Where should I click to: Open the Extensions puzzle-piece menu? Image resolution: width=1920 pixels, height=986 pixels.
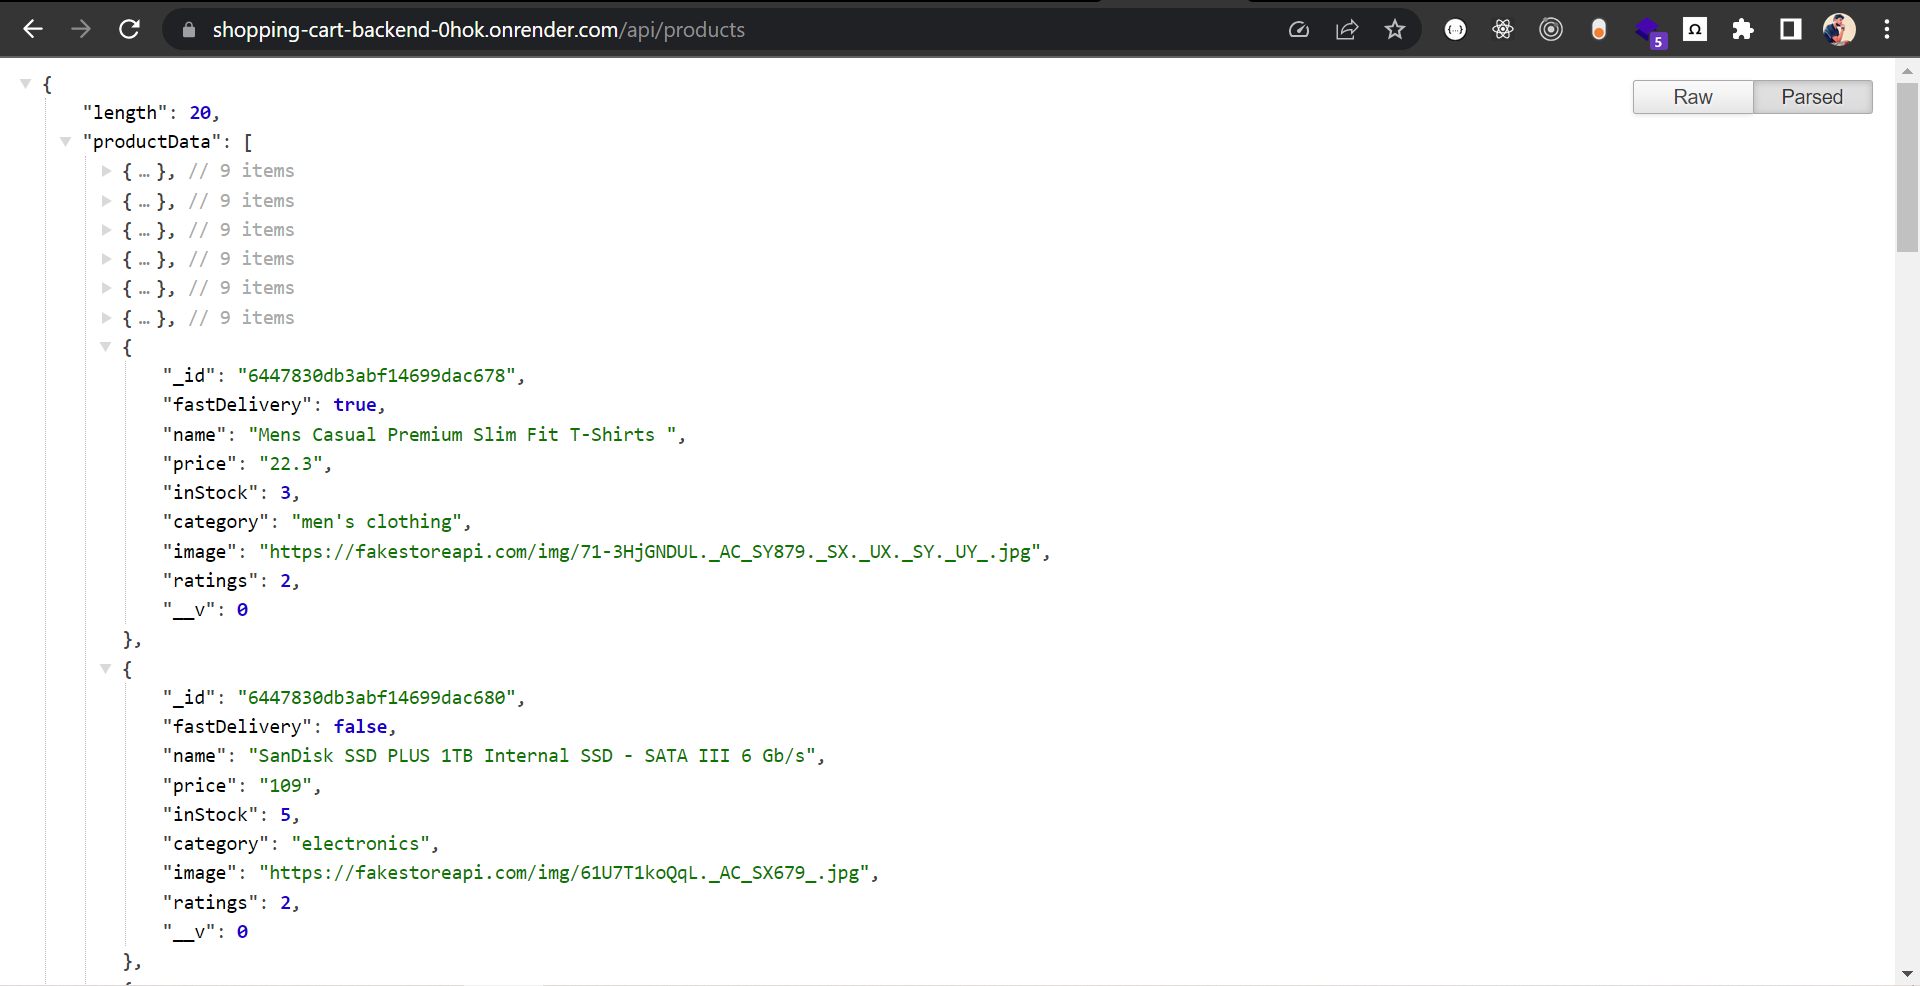point(1742,29)
